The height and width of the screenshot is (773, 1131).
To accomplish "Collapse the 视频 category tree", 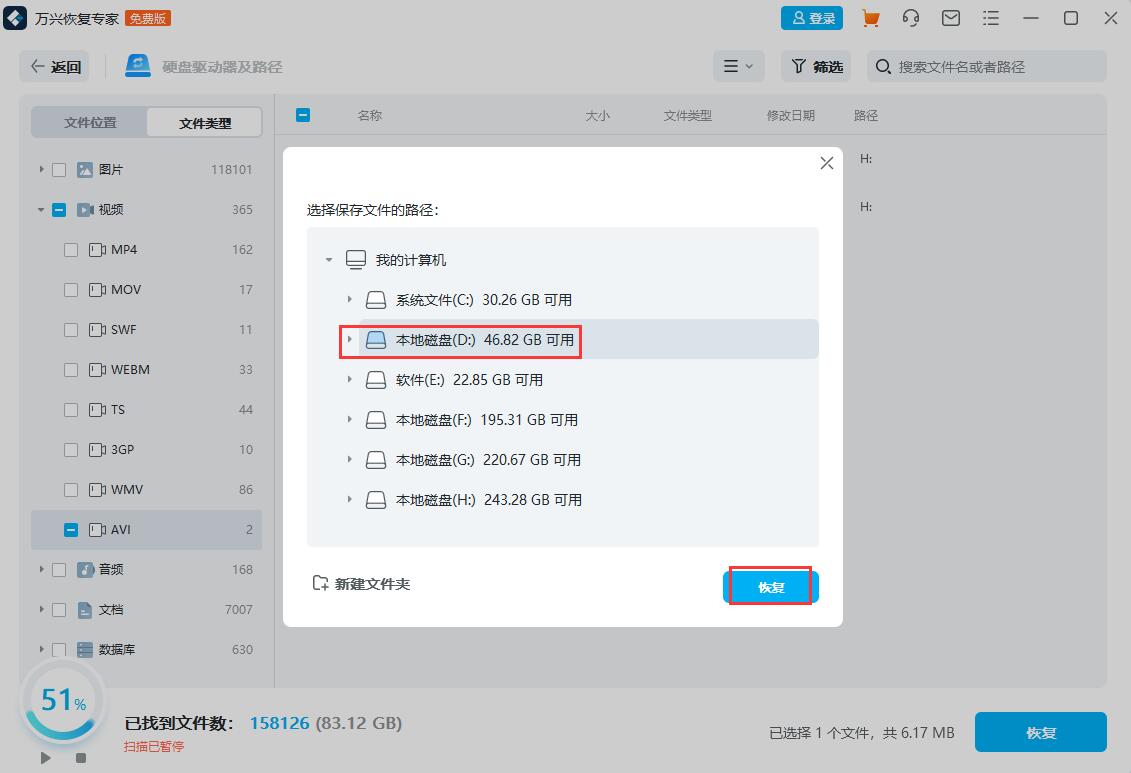I will [41, 210].
